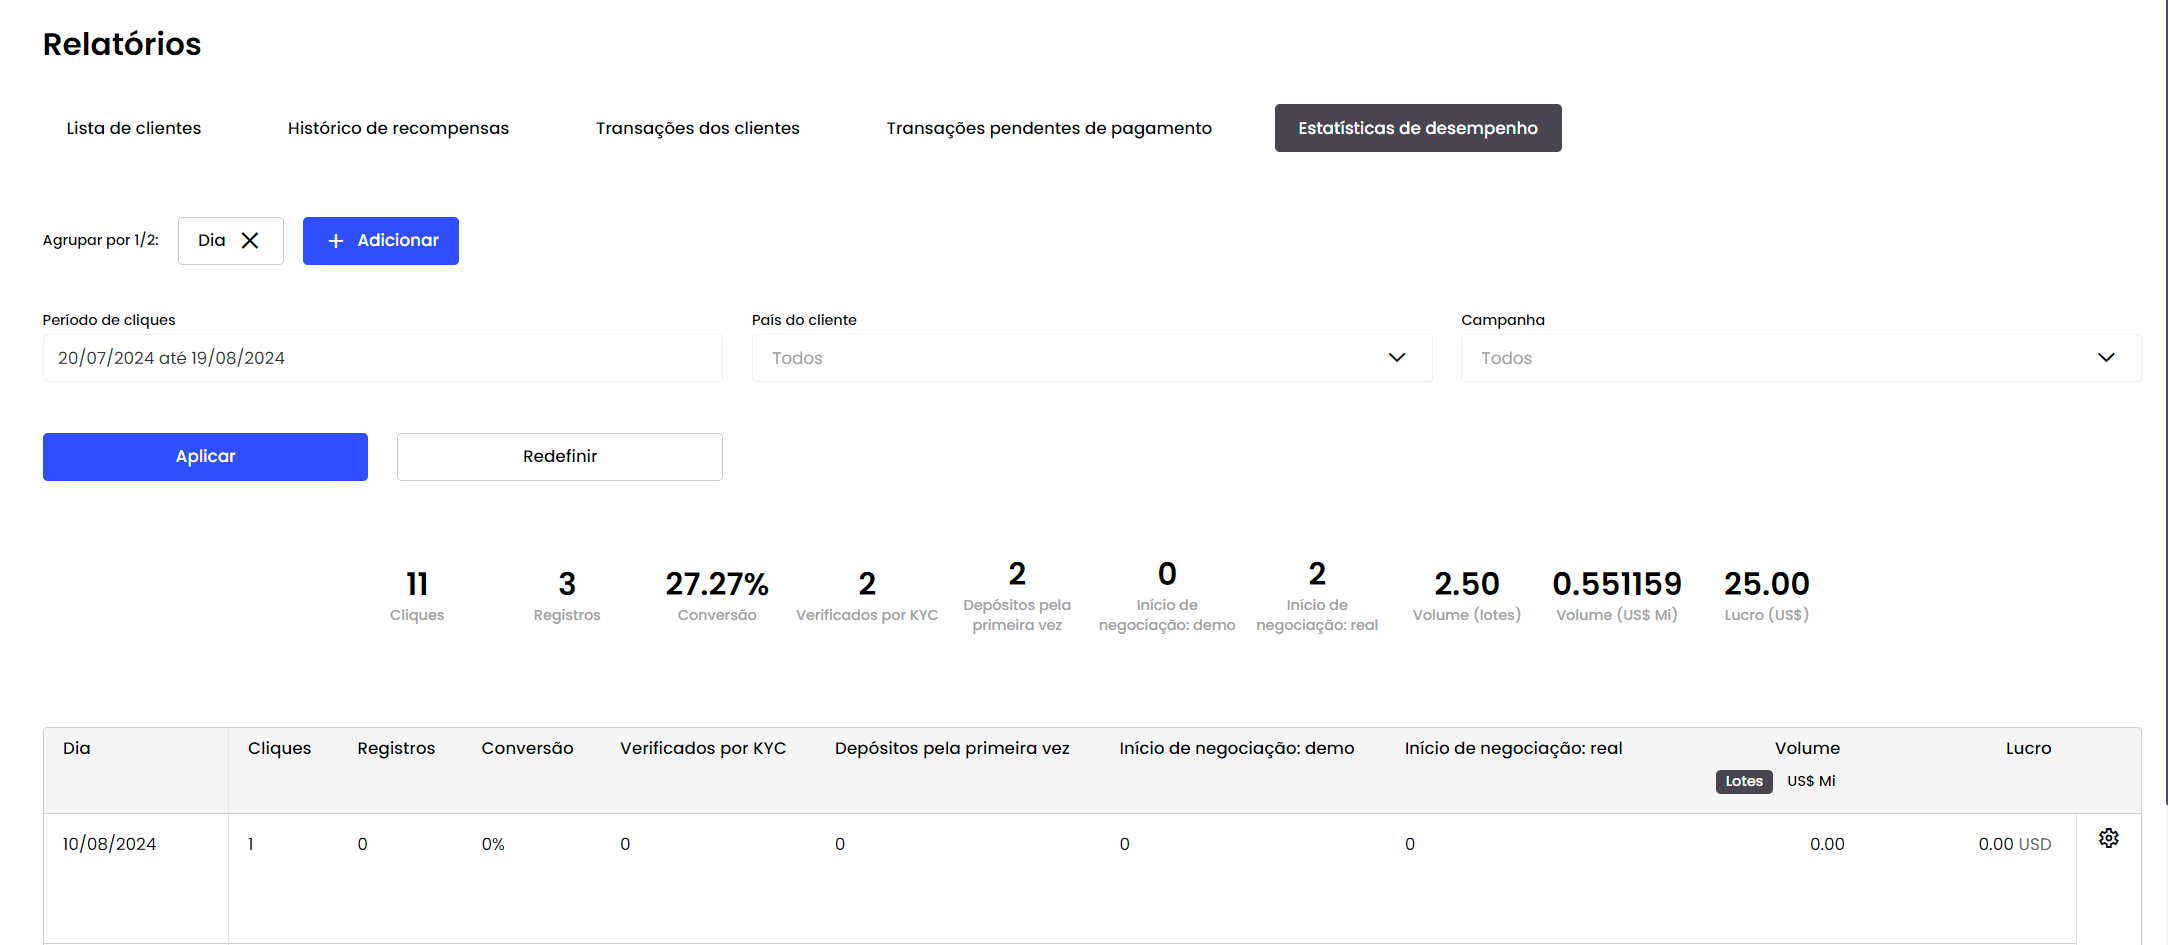Select Estatísticas de desempenho tab

[x=1417, y=128]
